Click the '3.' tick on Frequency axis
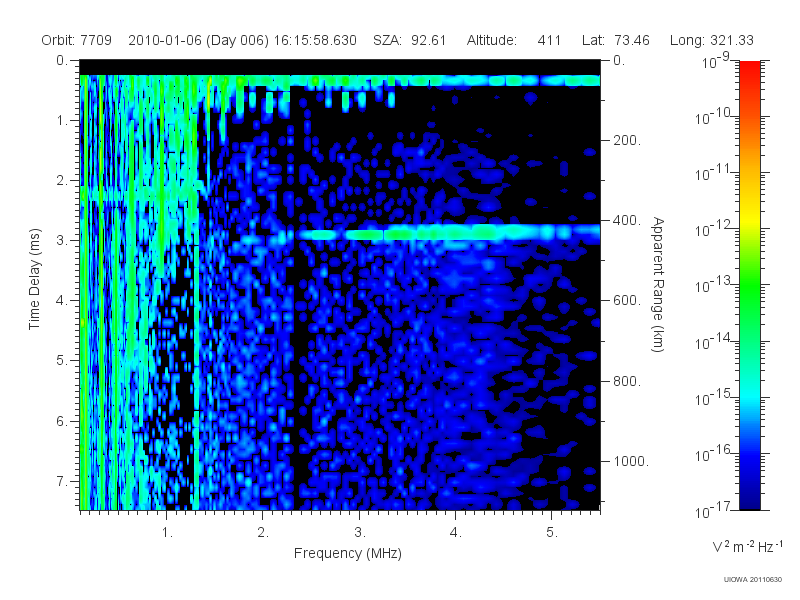Image resolution: width=800 pixels, height=600 pixels. click(360, 533)
